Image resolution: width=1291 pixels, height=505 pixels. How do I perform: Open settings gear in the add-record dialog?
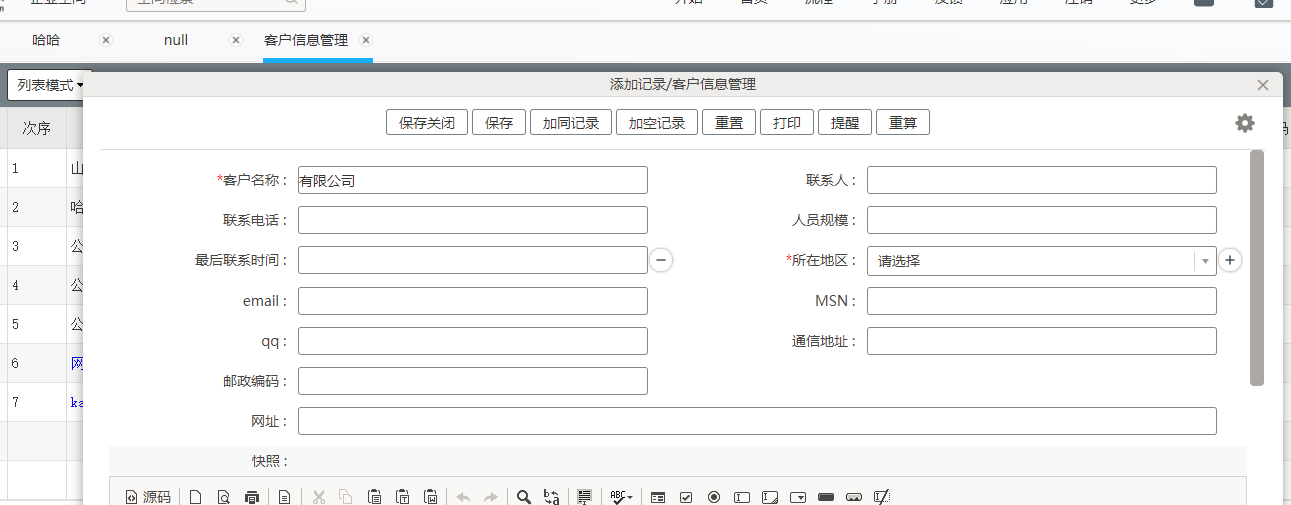[1245, 123]
